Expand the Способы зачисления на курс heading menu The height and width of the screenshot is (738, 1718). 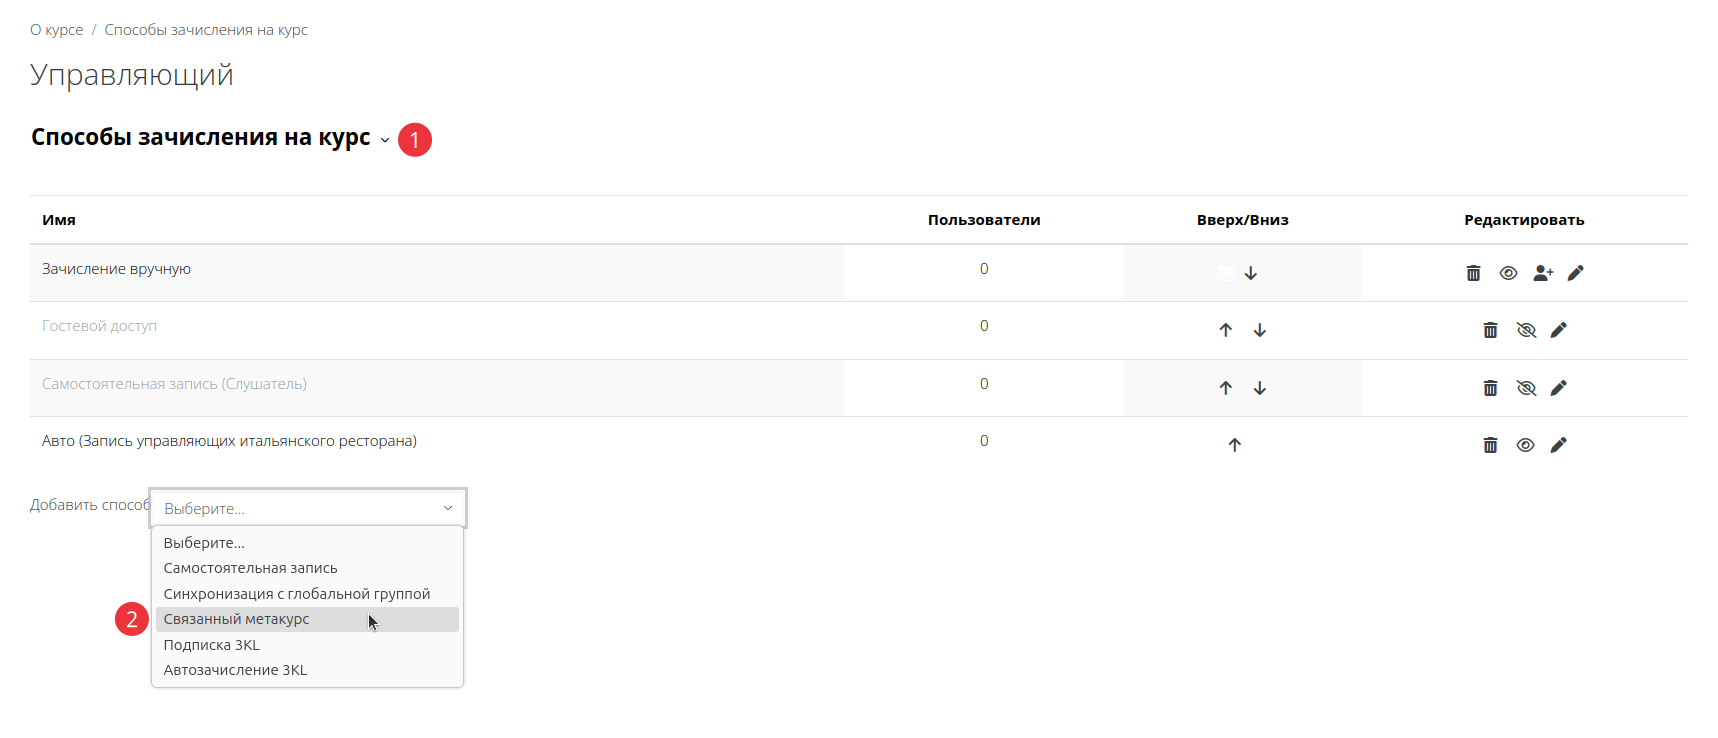click(x=385, y=140)
